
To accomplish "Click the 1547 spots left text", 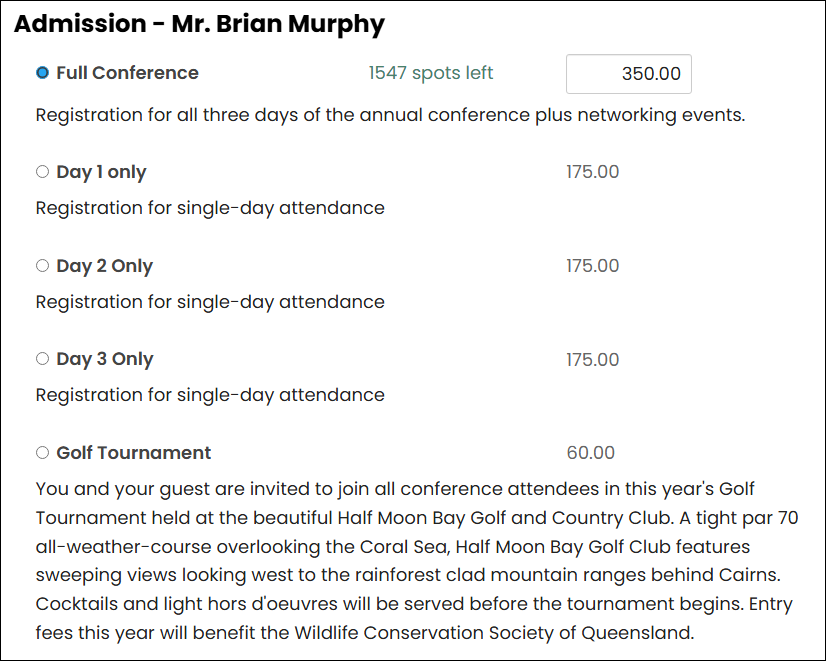I will point(430,73).
